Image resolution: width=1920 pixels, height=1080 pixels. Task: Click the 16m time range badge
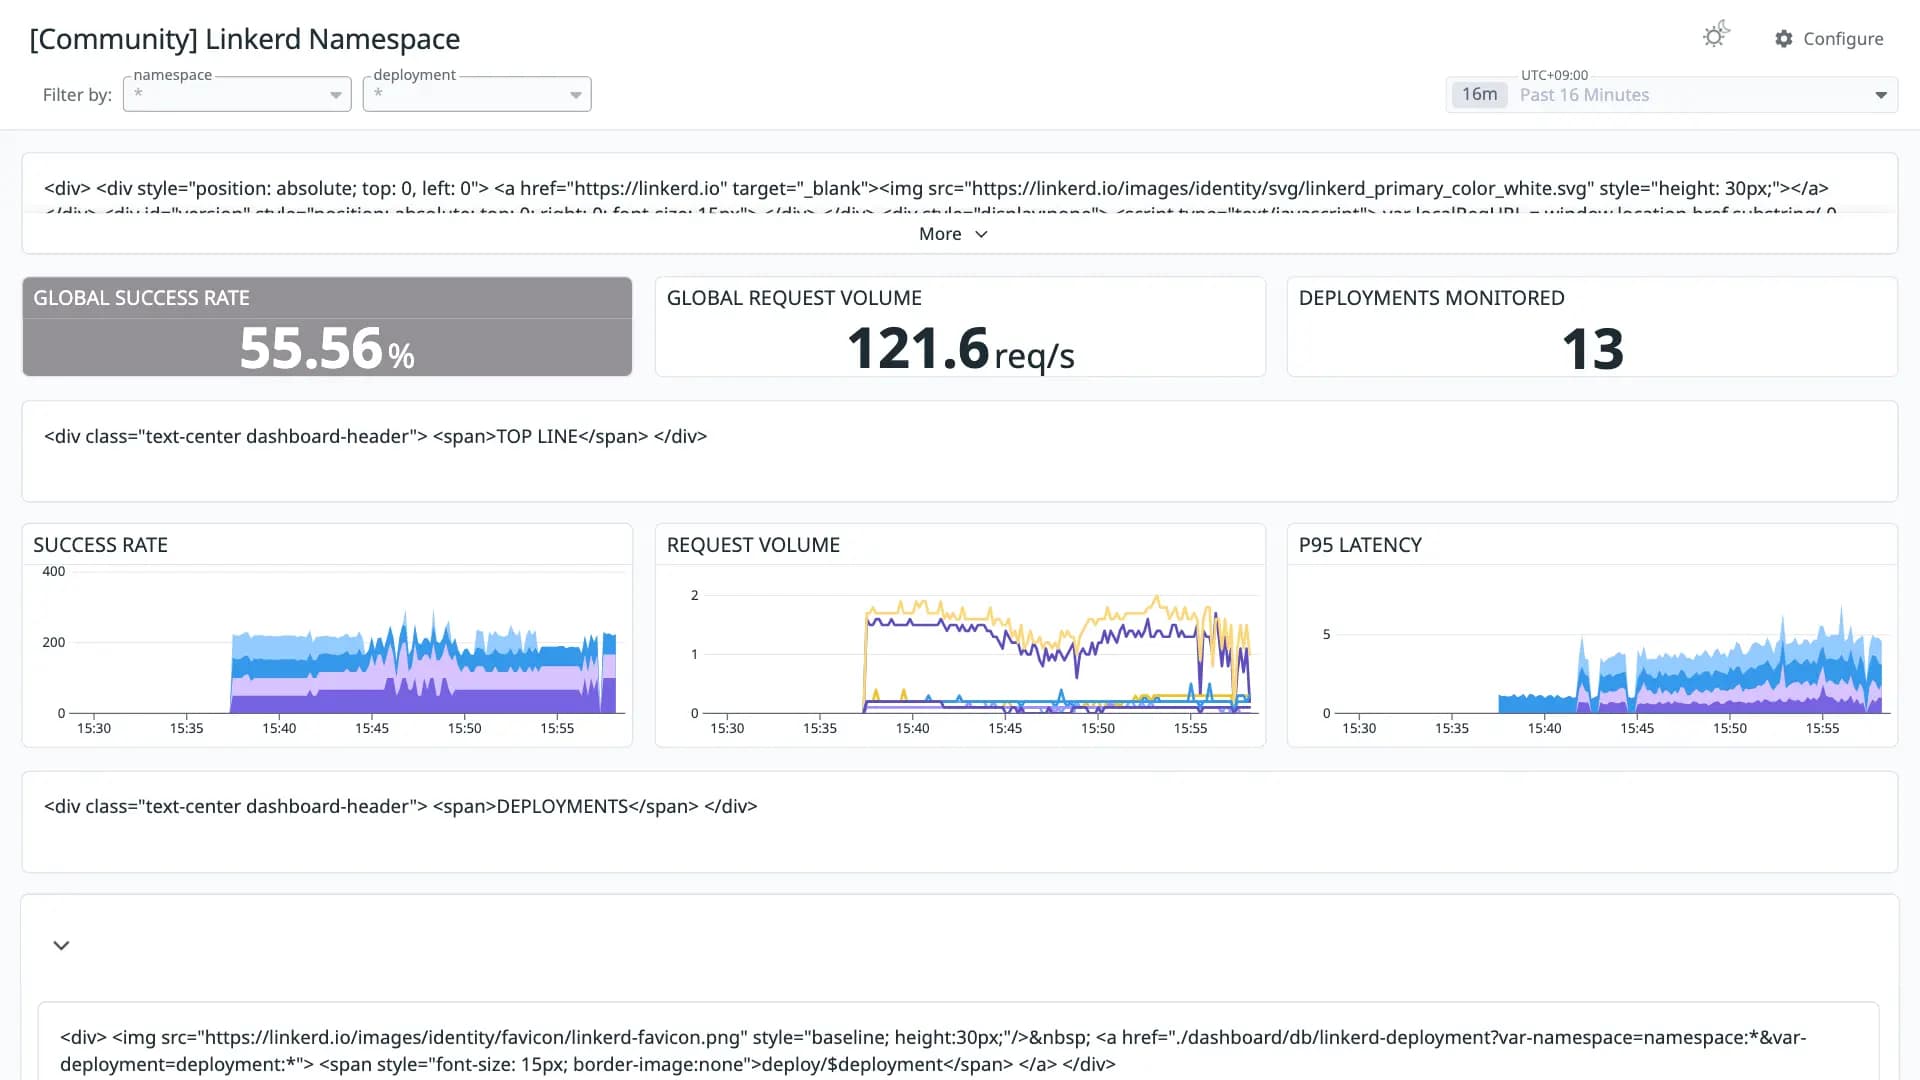click(x=1479, y=95)
